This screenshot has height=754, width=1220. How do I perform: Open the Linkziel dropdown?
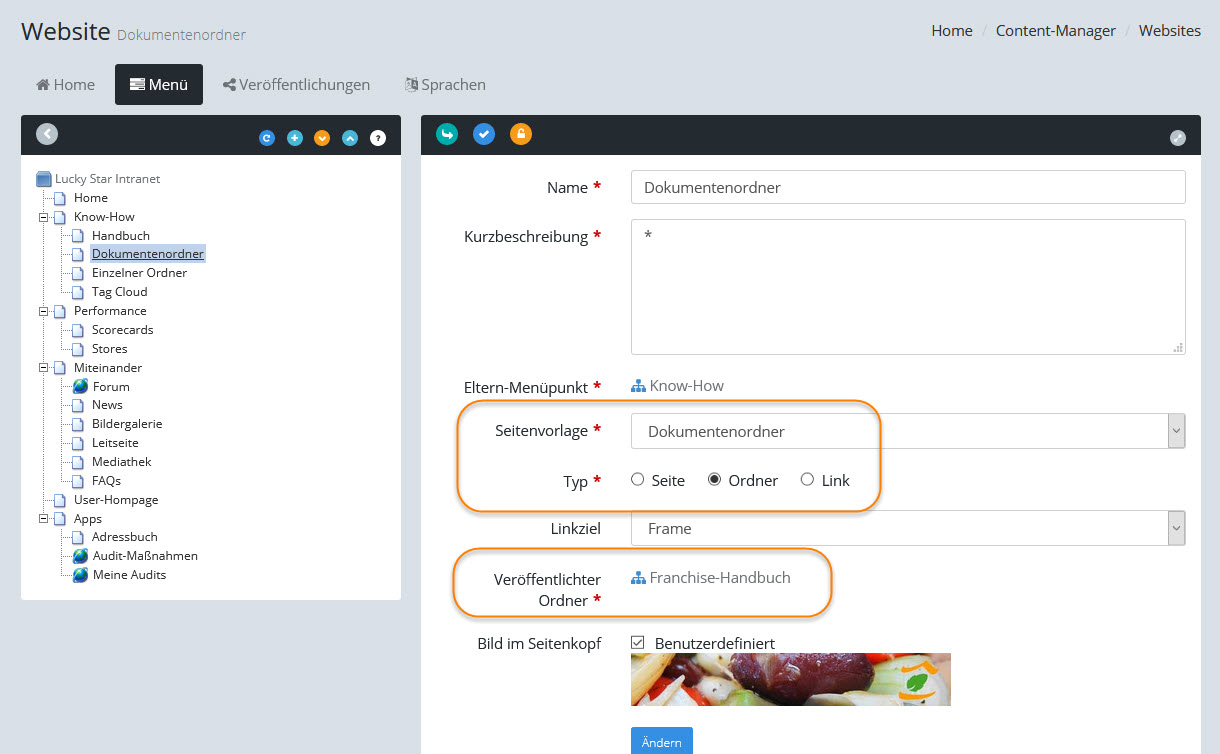point(907,528)
